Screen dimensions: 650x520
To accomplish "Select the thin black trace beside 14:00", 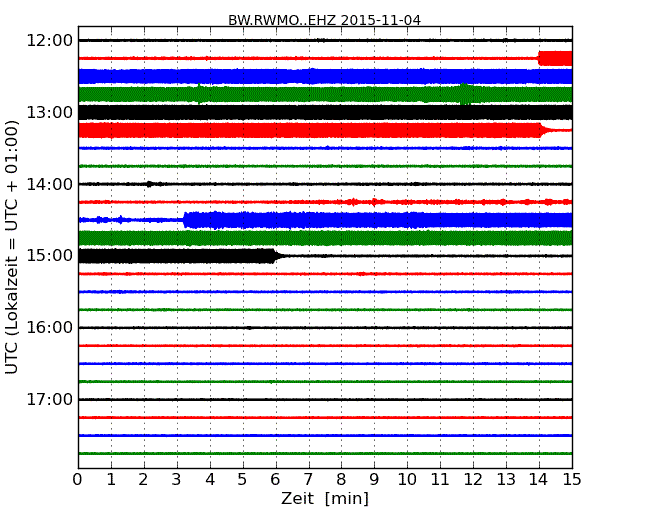I will (x=325, y=184).
